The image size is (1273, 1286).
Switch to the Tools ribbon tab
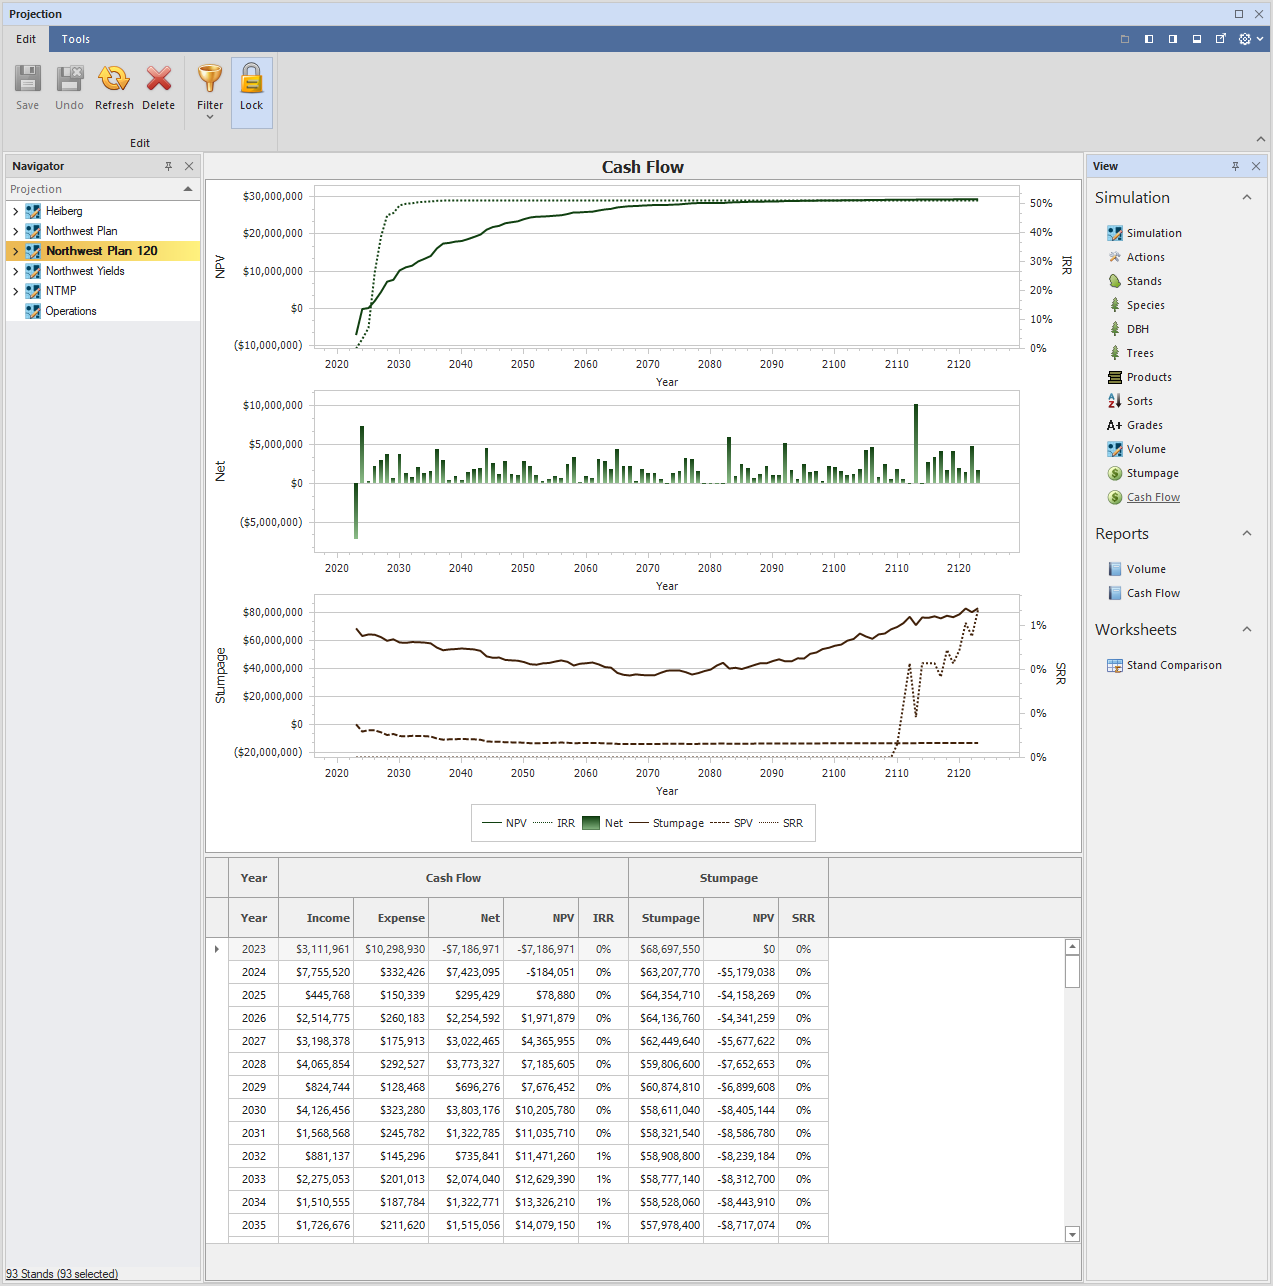point(76,39)
